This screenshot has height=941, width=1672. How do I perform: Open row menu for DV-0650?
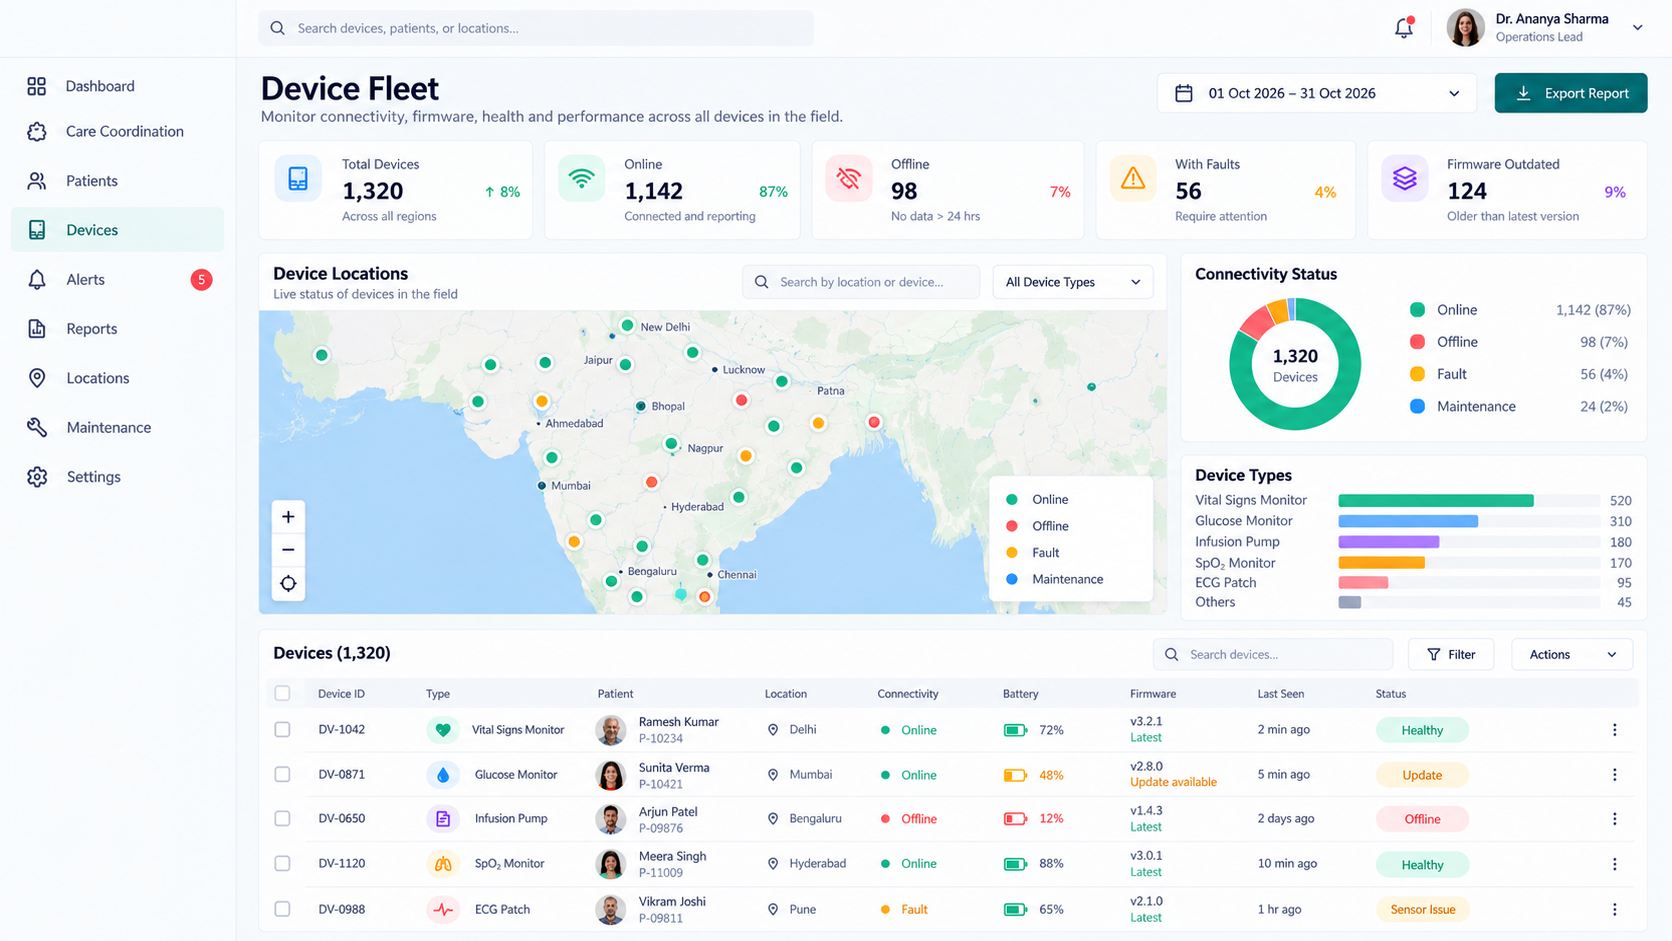(1614, 819)
